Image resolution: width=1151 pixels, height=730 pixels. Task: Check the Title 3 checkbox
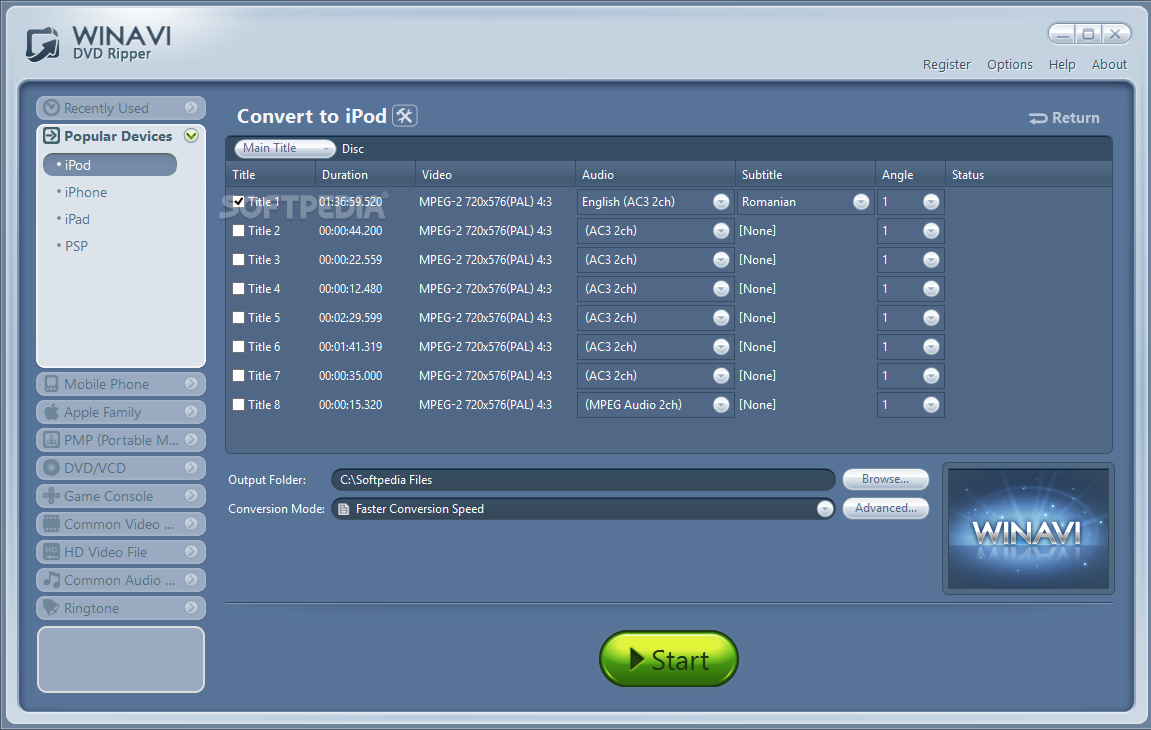coord(239,259)
